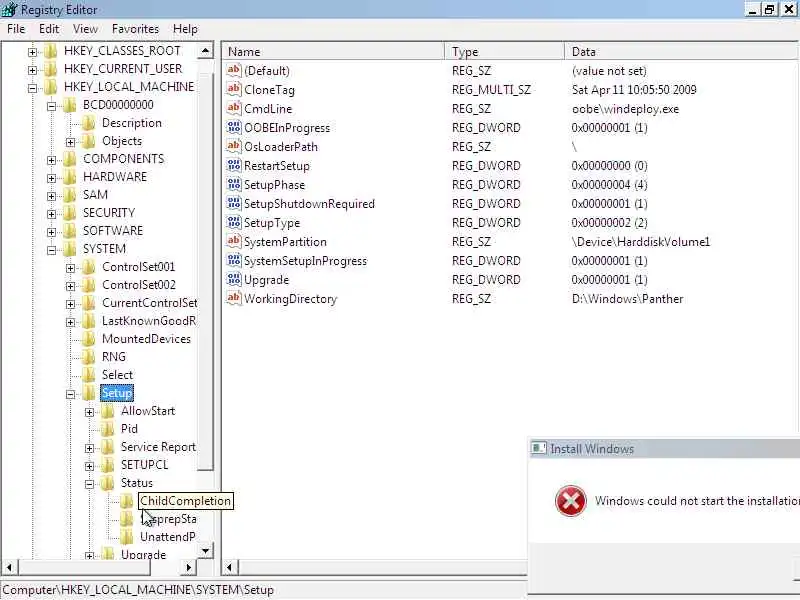The height and width of the screenshot is (600, 800).
Task: Click the MountedDevices folder icon
Action: tap(88, 339)
